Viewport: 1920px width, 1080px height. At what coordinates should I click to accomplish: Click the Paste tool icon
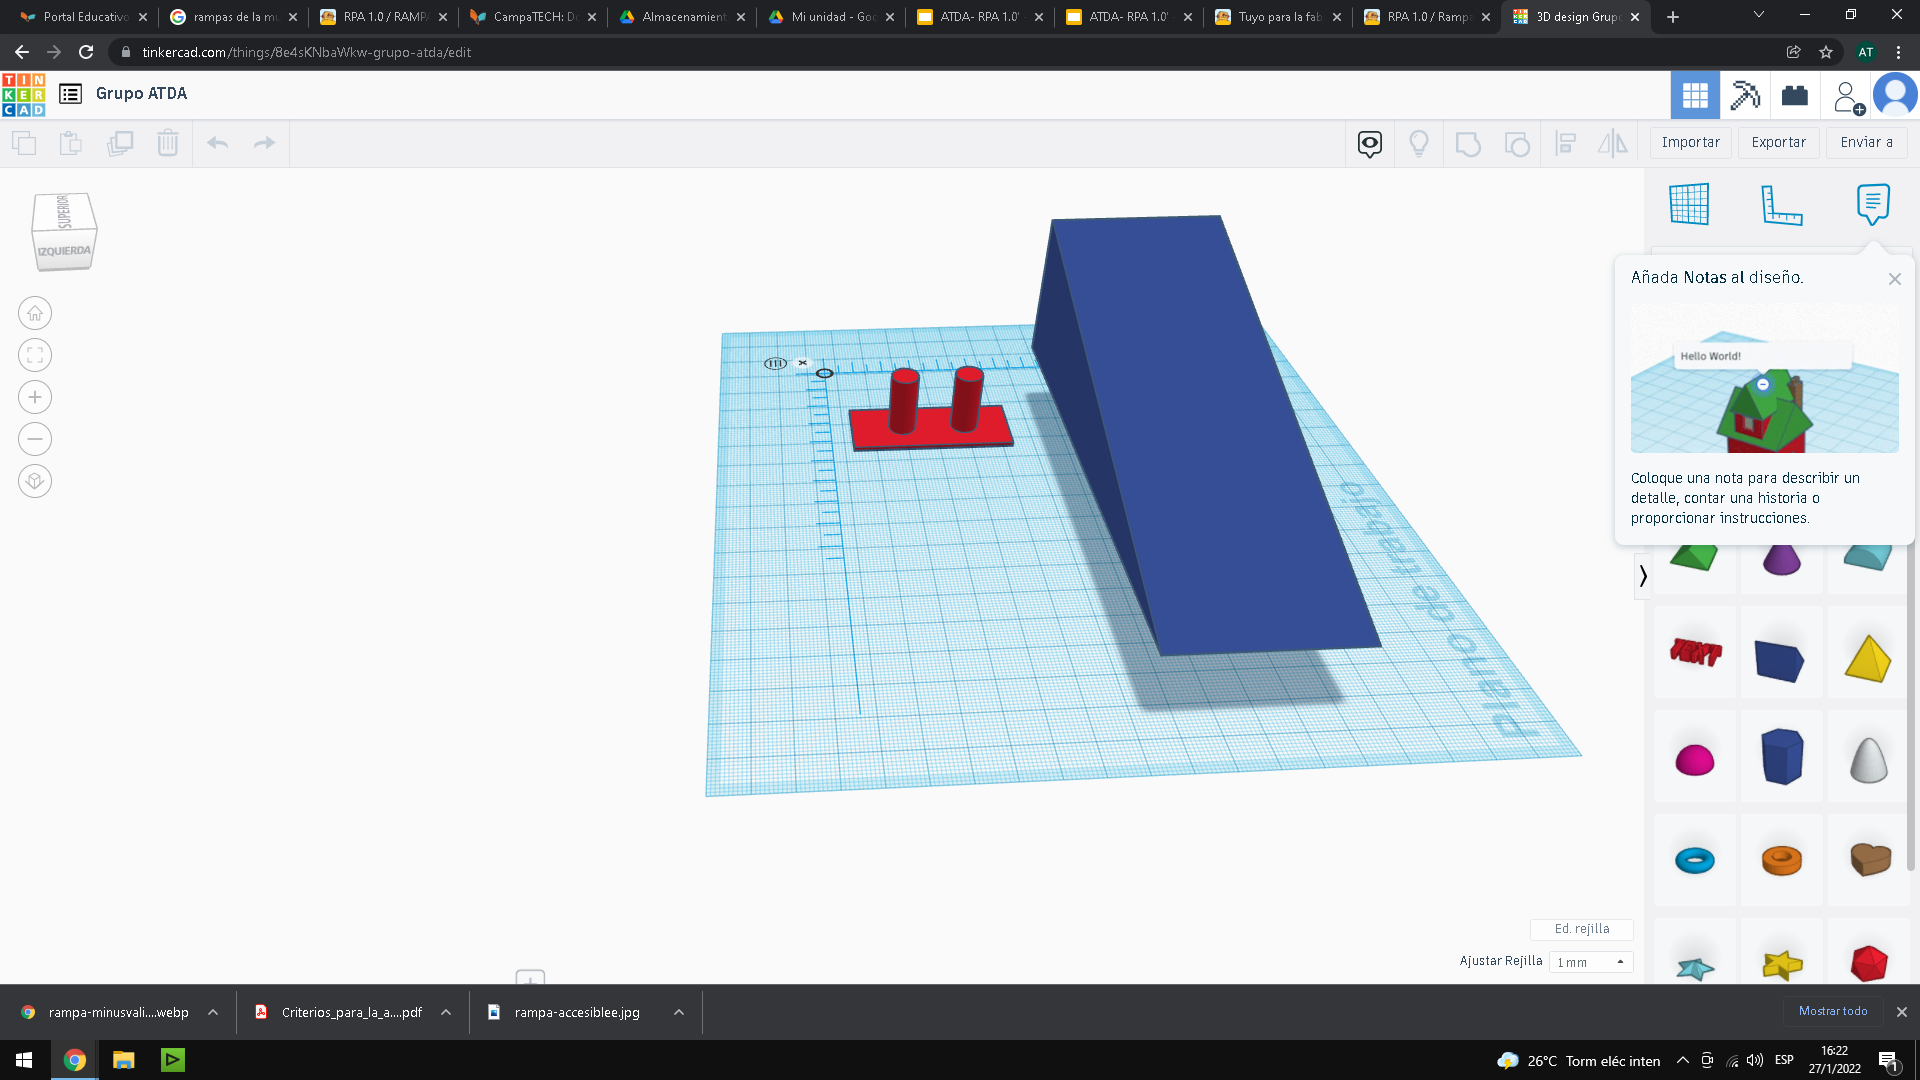[71, 143]
